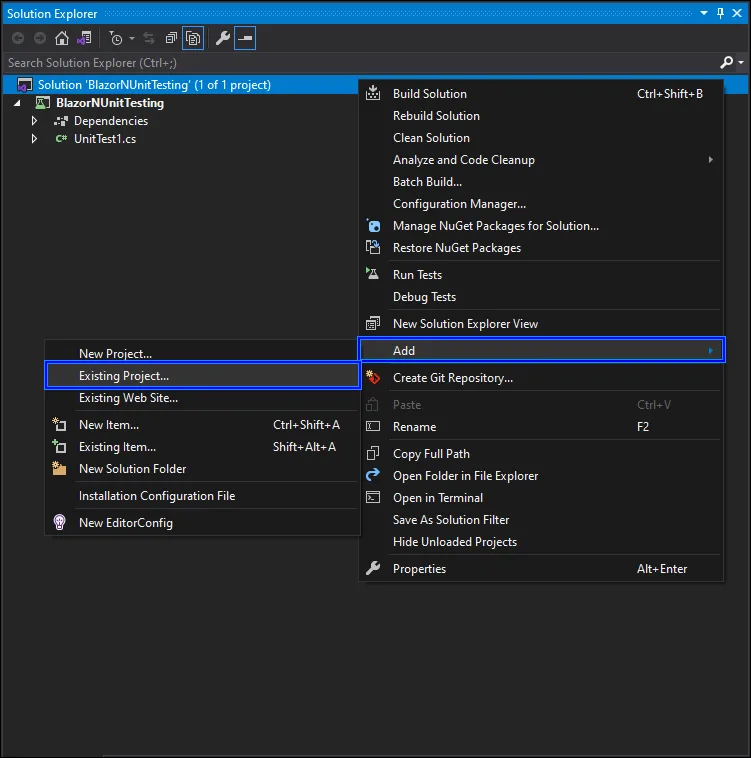Click the Open in Terminal icon
Screen dimensions: 751x758
(373, 497)
